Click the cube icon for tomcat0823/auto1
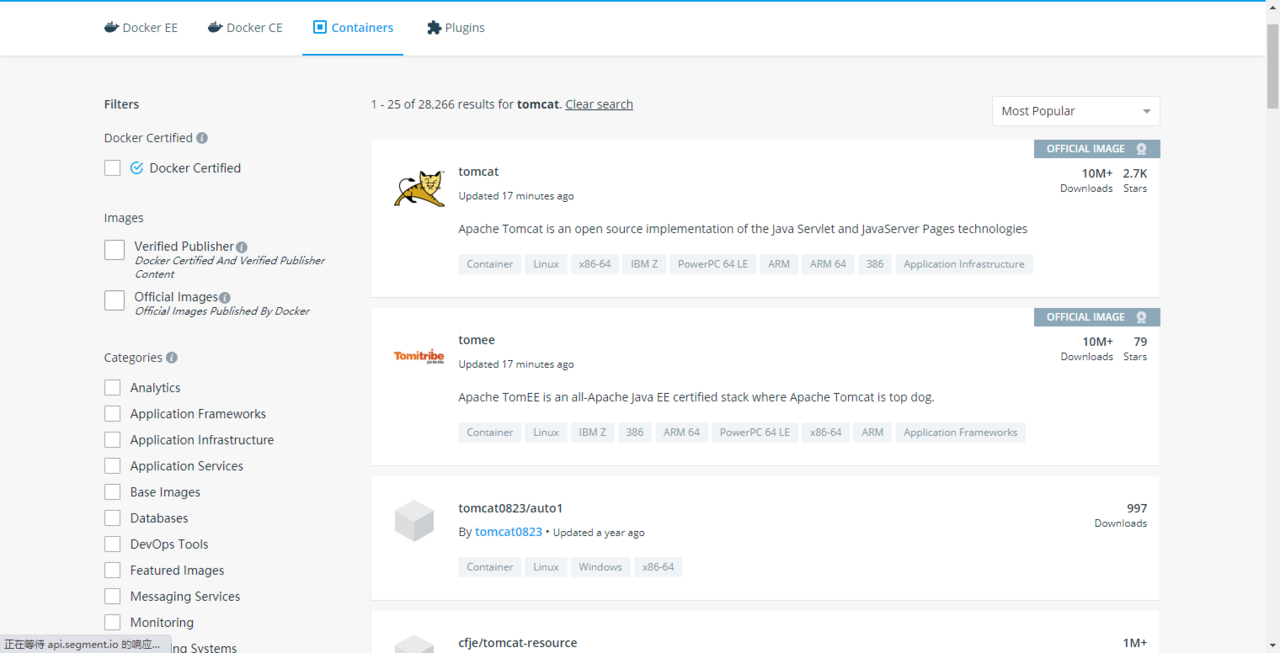 tap(414, 521)
